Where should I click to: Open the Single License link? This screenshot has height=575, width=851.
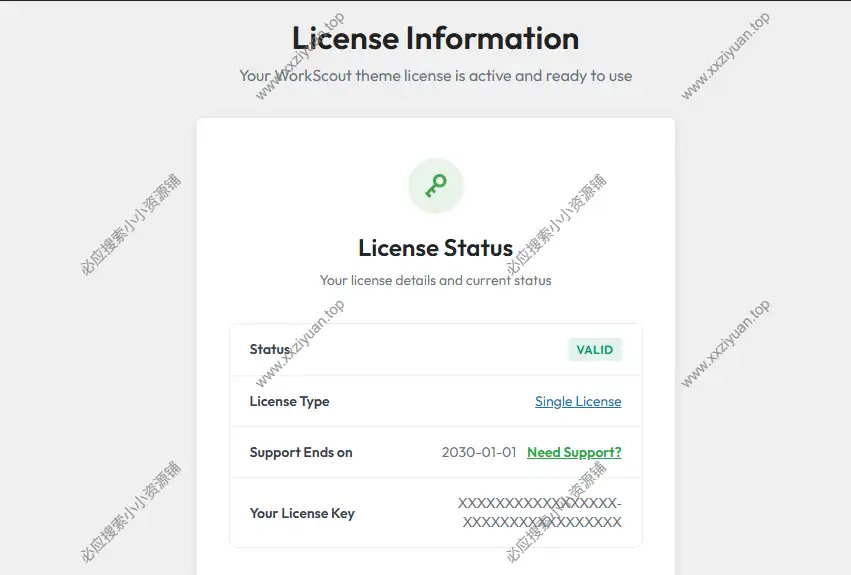click(x=578, y=401)
